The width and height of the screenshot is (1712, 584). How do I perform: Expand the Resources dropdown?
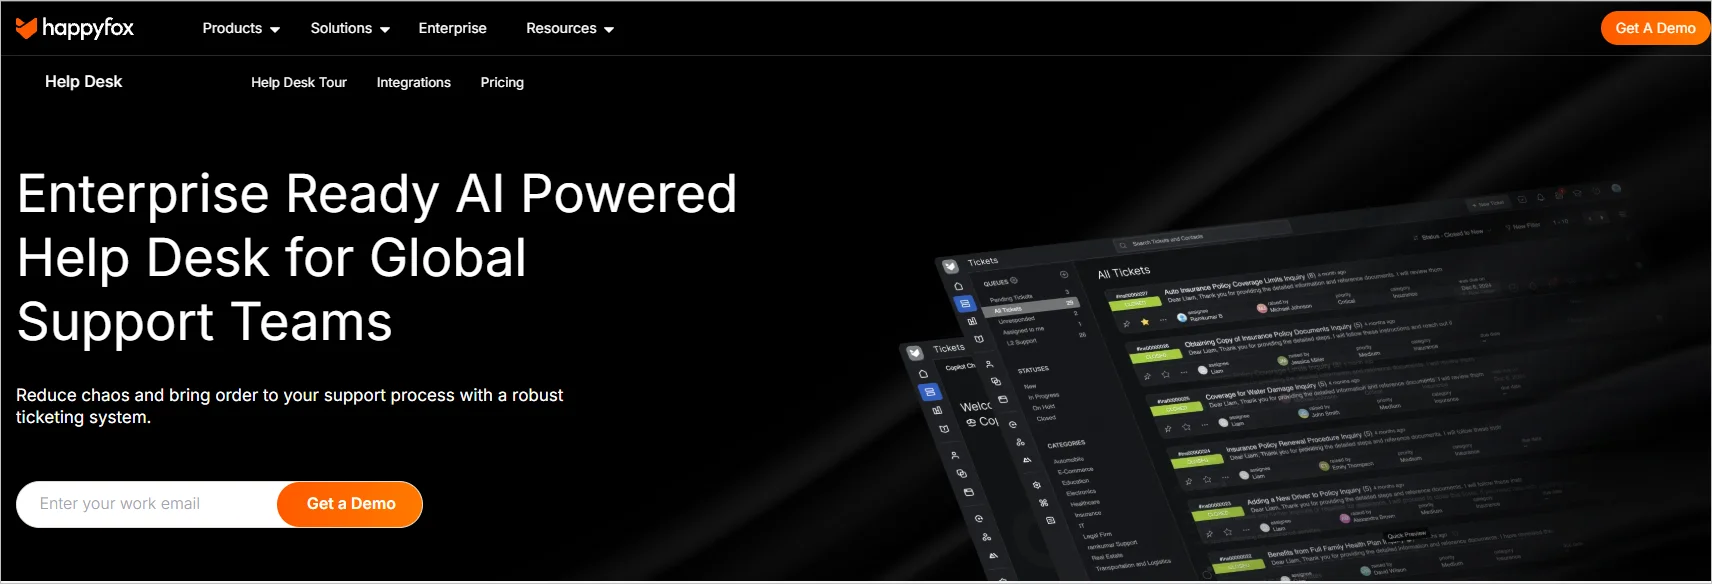tap(570, 28)
